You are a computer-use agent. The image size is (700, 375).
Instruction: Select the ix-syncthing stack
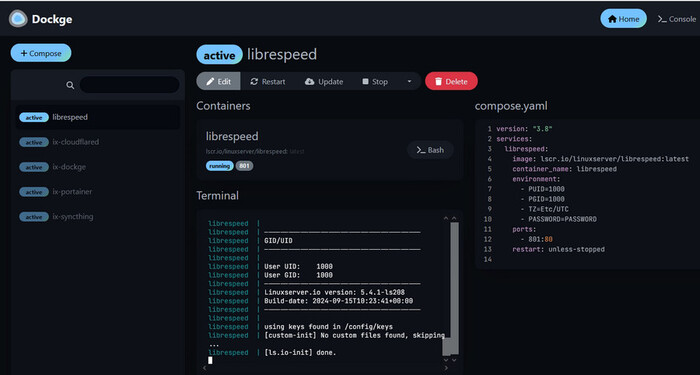pos(98,217)
